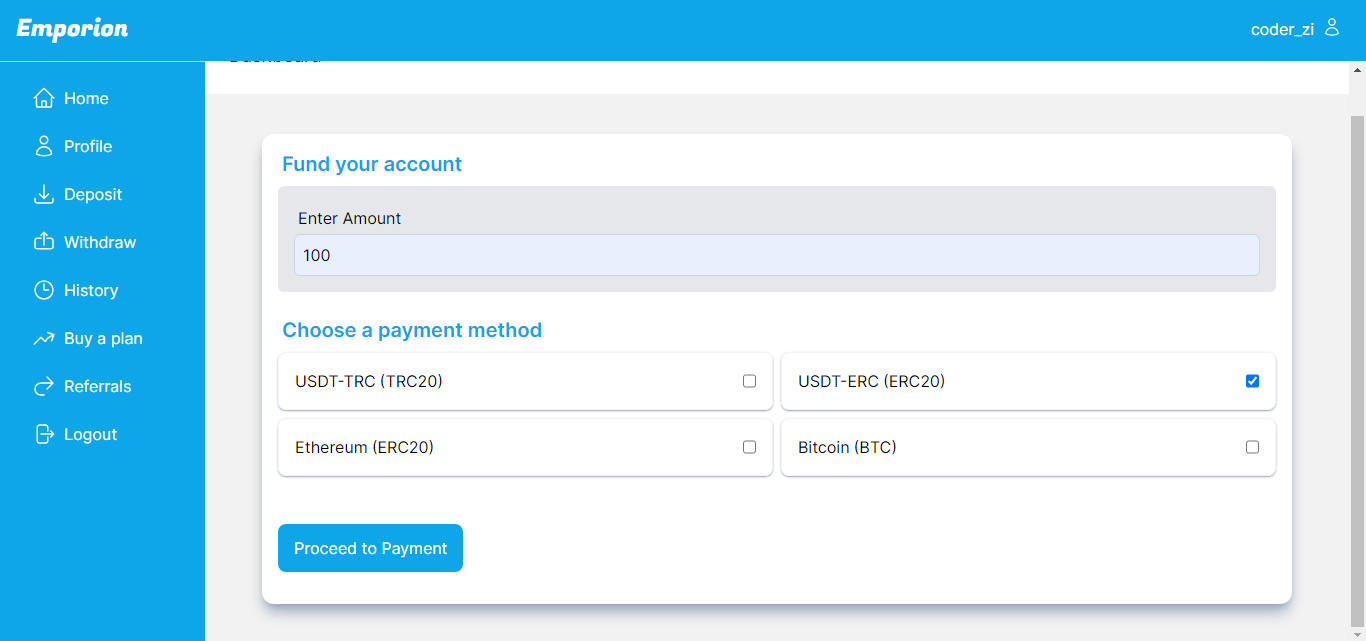Click the Home house icon
Screen dimensions: 1366x641
44,98
